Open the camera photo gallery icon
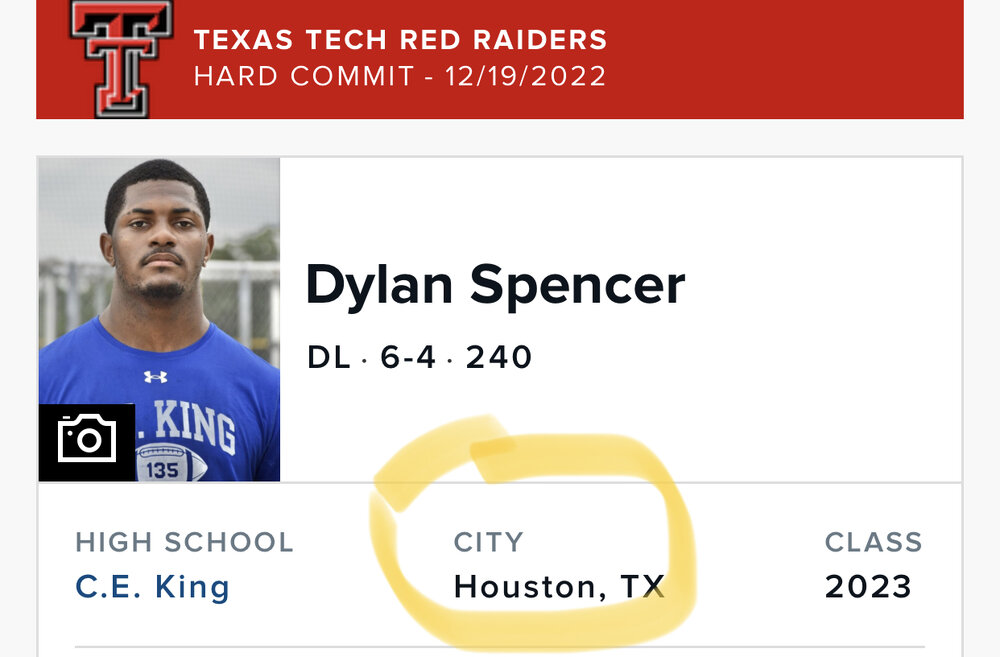The height and width of the screenshot is (657, 1000). coord(87,440)
